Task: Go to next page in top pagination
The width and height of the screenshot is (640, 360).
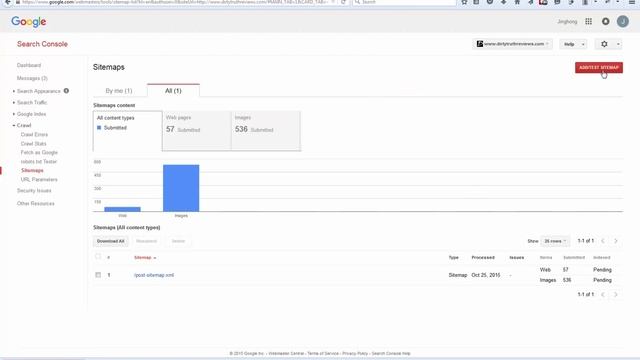Action: (616, 241)
